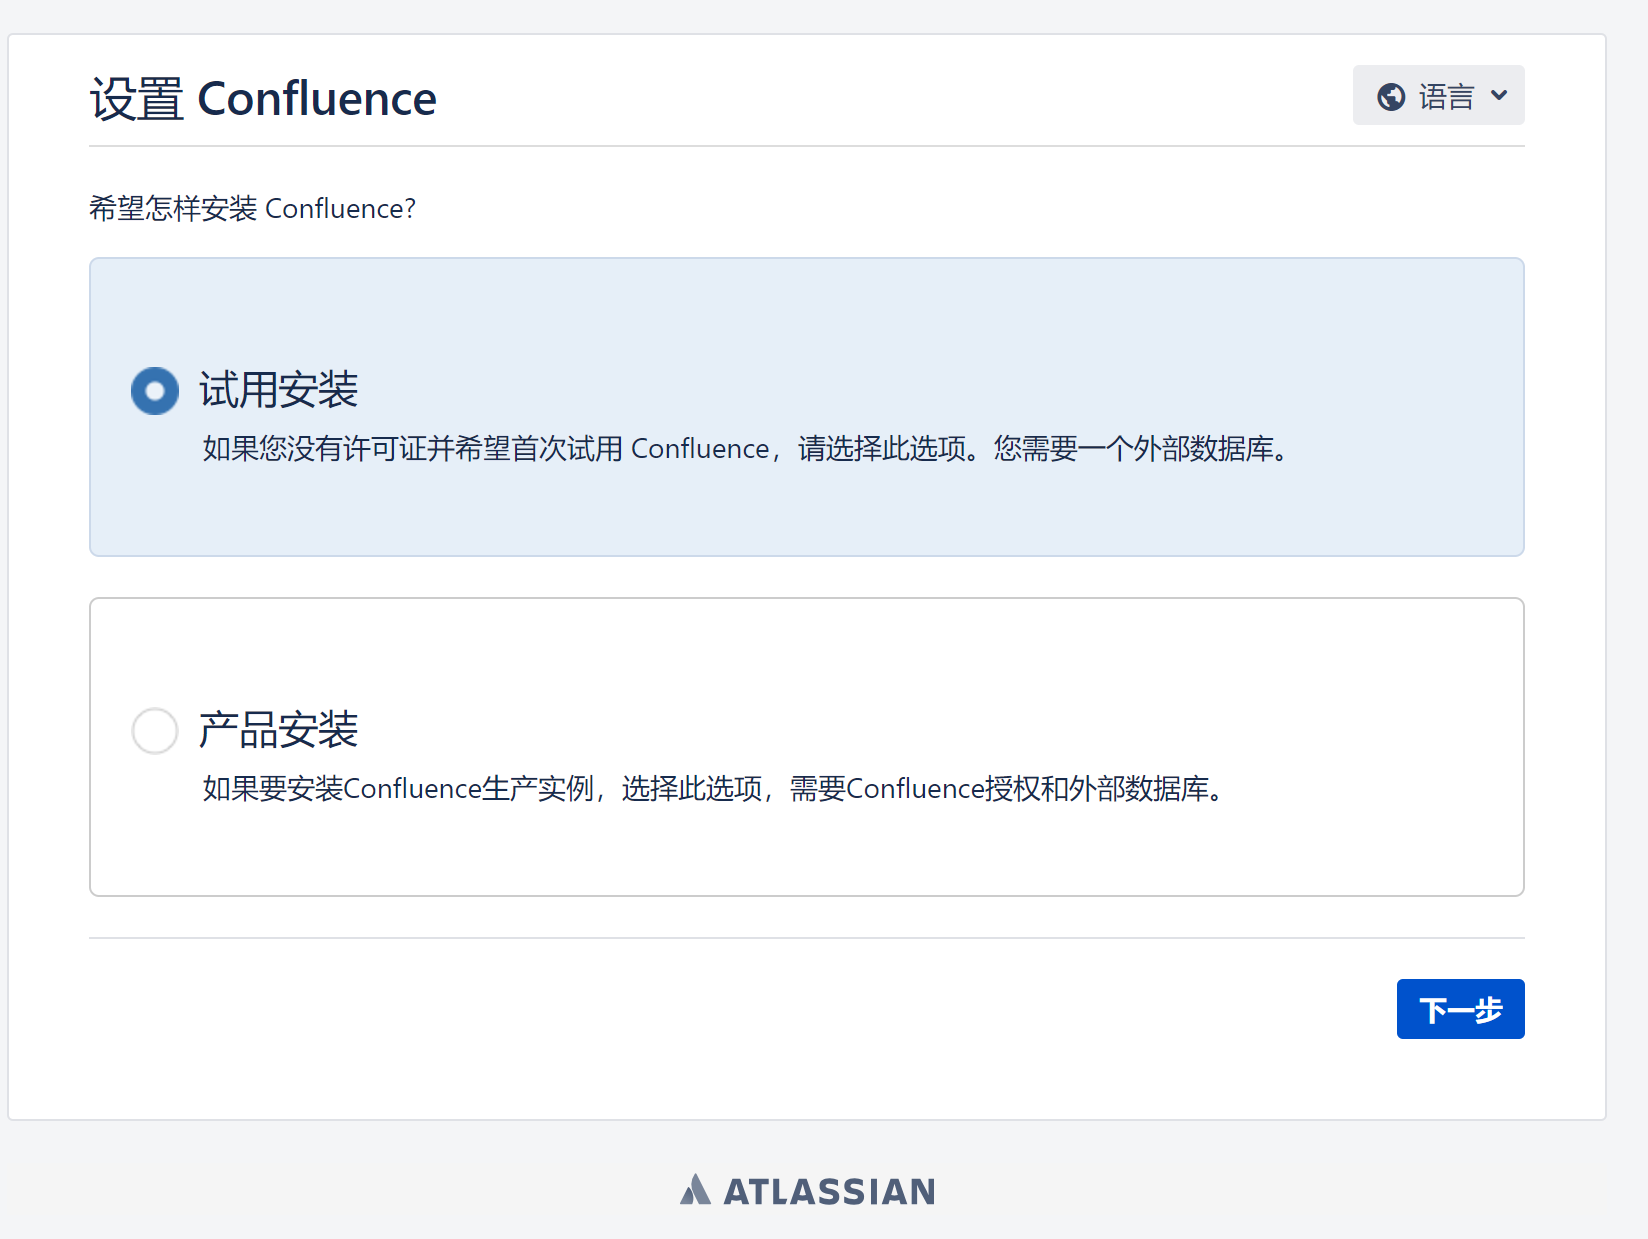
Task: Click the 试用安装 option title
Action: 279,390
